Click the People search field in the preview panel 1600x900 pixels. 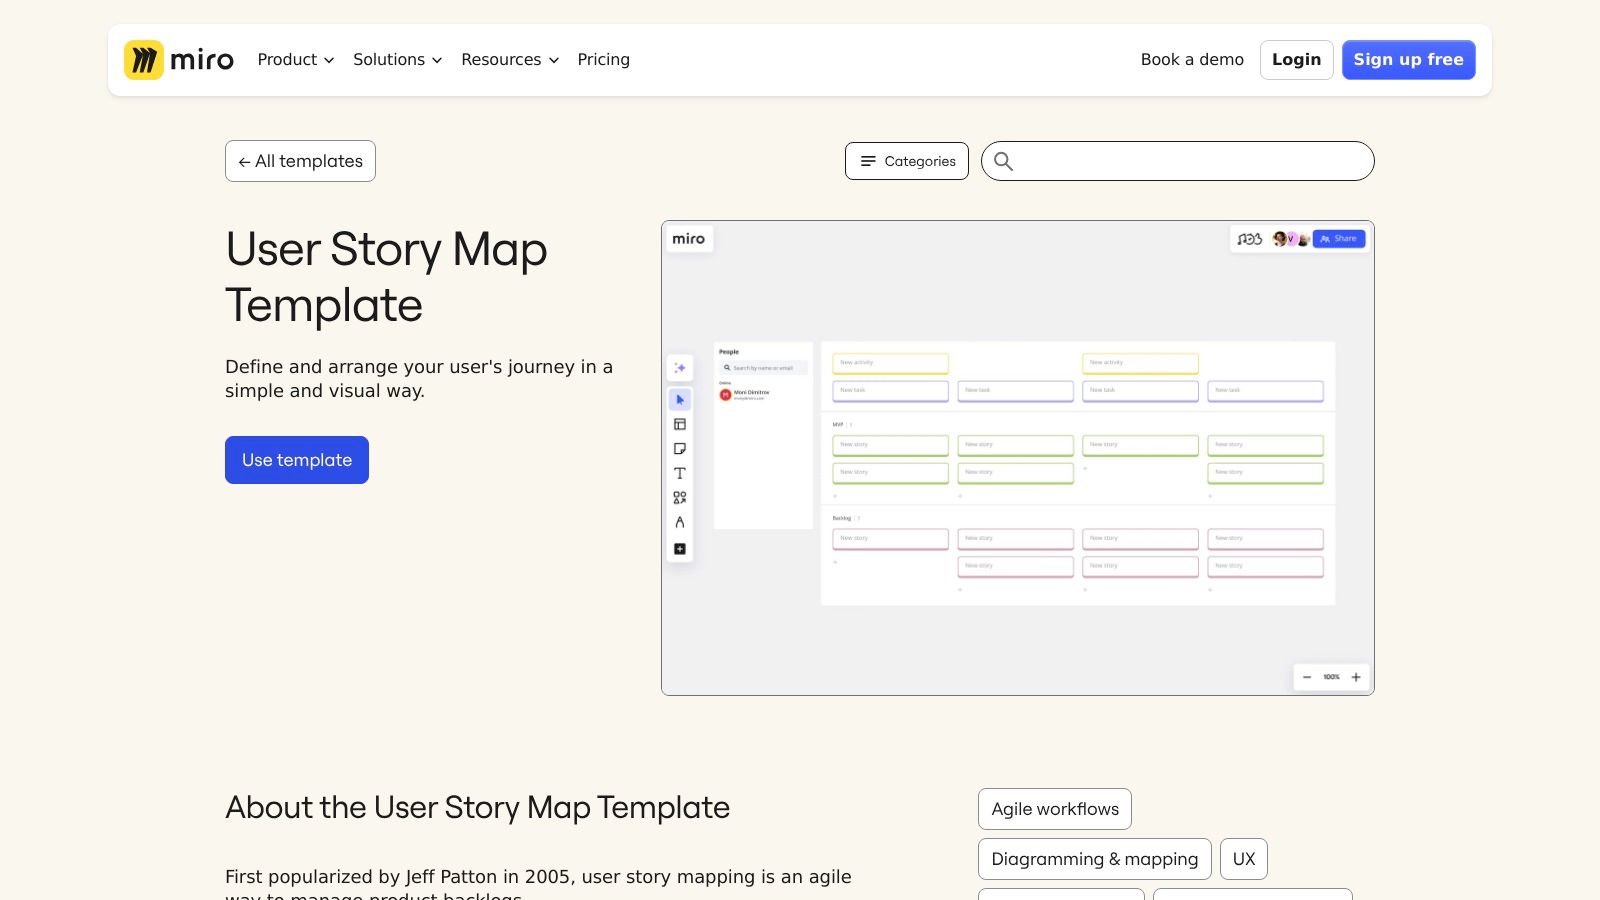click(763, 368)
